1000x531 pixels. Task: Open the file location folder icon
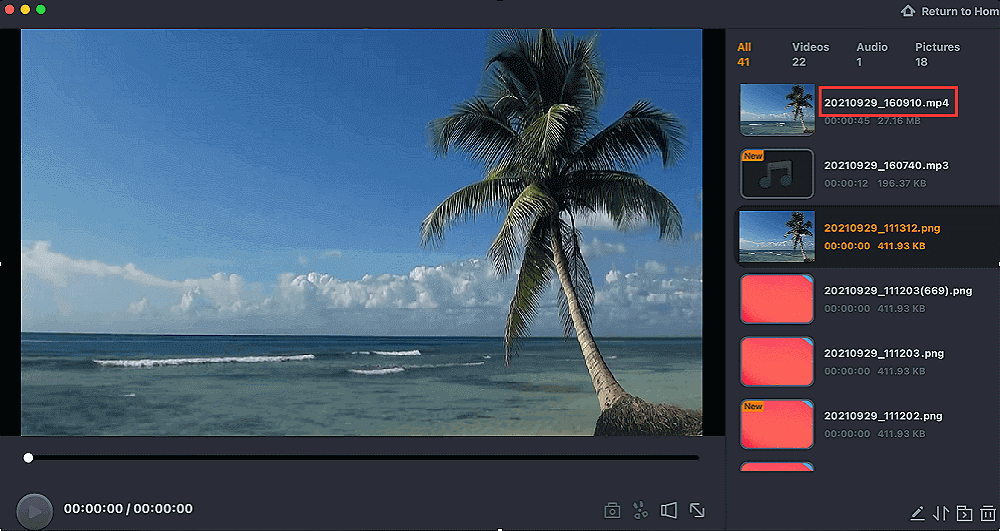point(963,514)
